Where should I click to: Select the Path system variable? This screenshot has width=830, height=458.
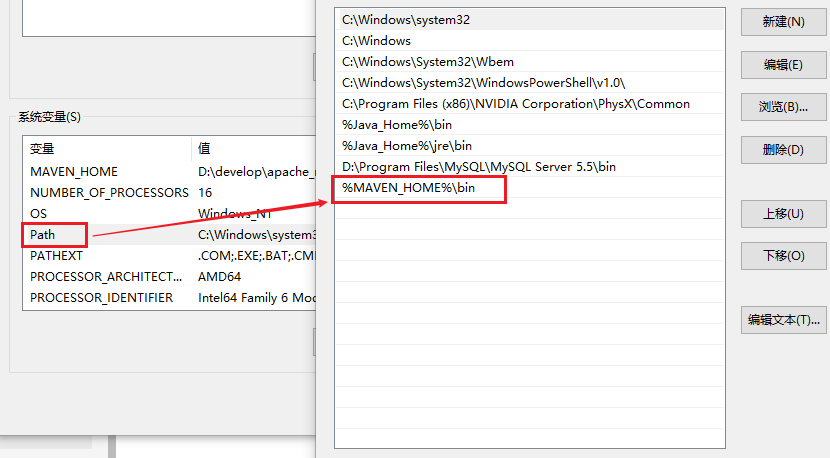point(169,235)
